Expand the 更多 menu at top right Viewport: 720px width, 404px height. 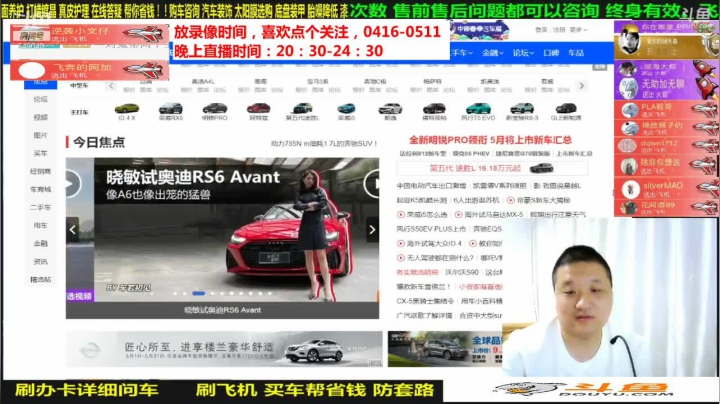(578, 30)
